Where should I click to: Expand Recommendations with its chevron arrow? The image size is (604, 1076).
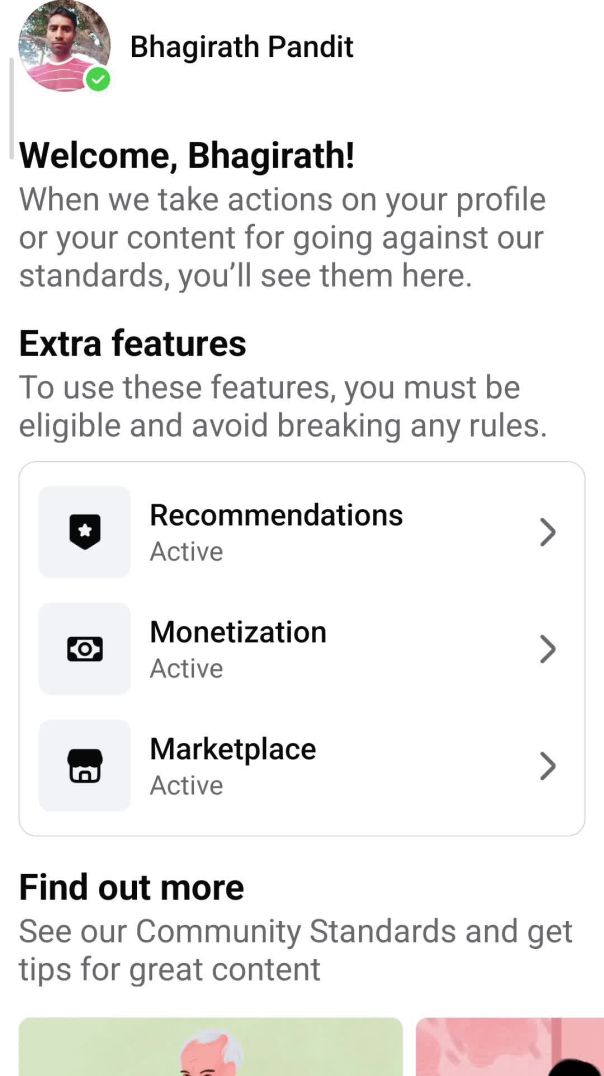click(547, 533)
